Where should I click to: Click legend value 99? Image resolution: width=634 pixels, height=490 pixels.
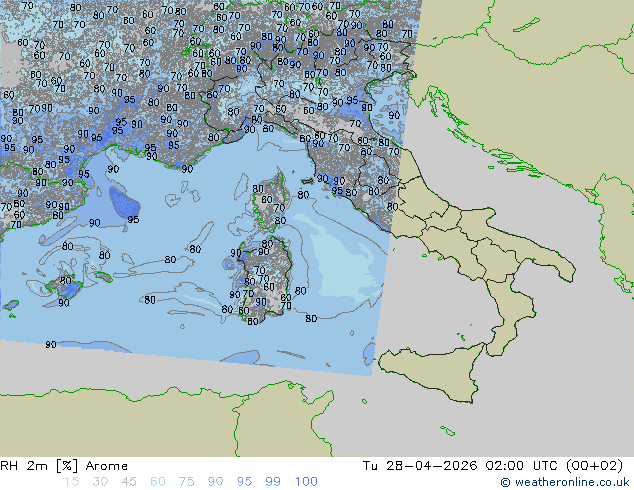coord(273,482)
